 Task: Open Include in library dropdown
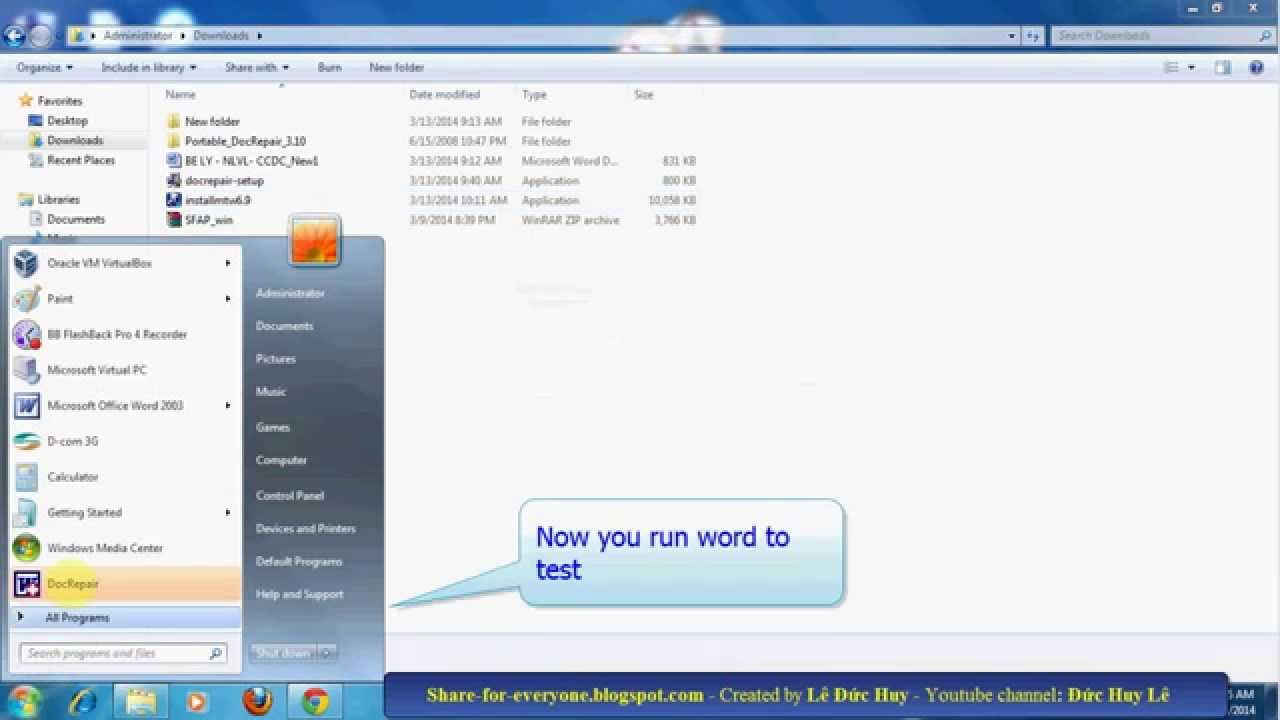149,68
